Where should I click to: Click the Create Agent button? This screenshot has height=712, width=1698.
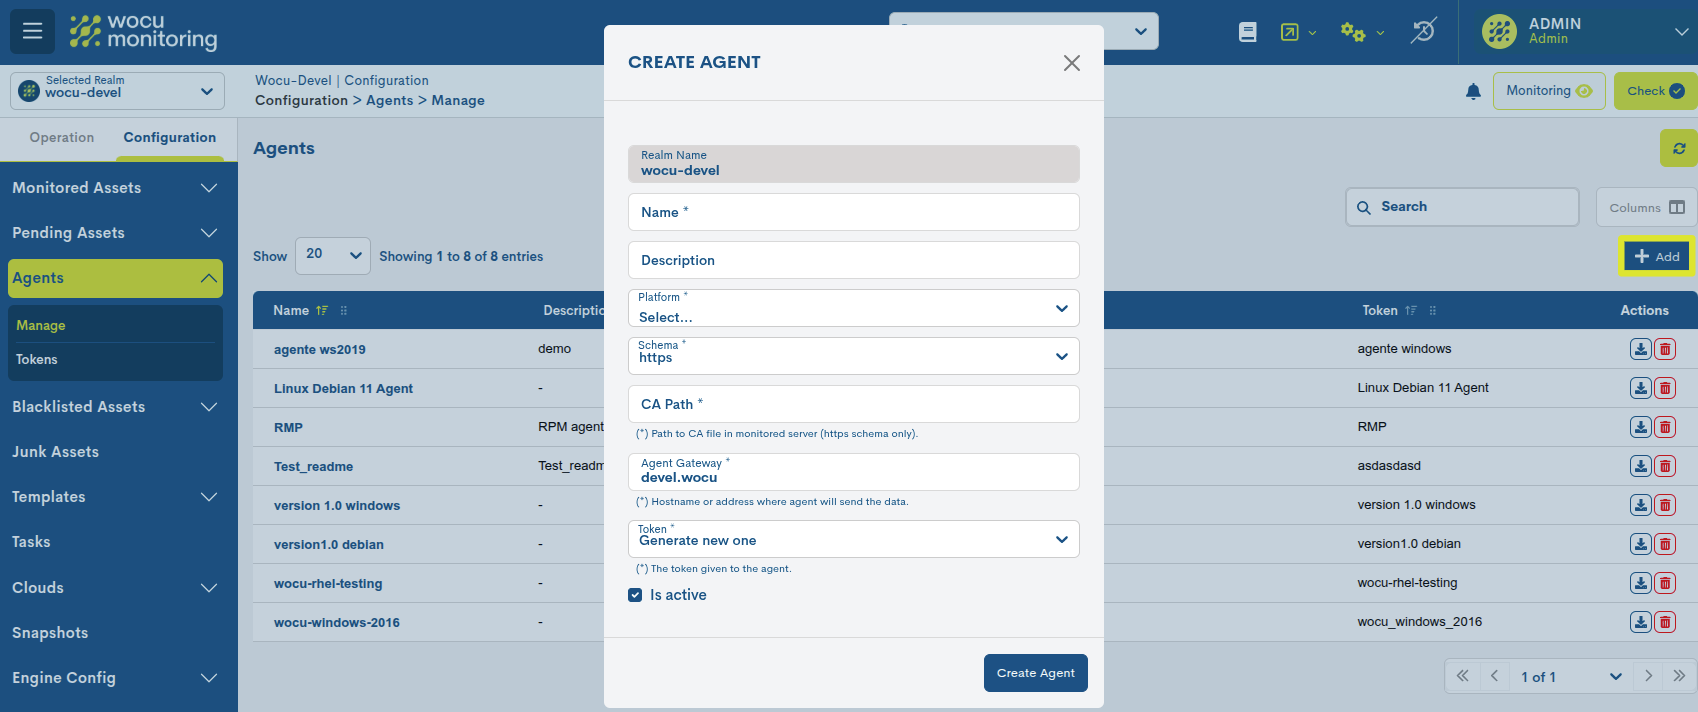tap(1035, 673)
